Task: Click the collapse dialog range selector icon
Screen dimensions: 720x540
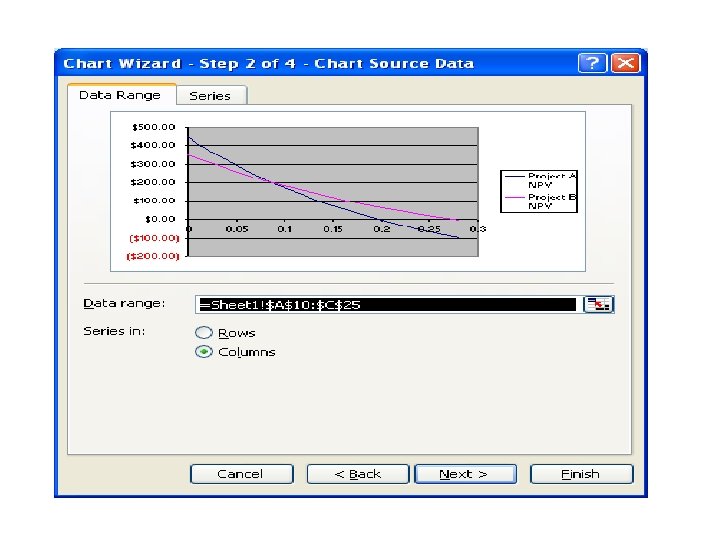Action: [x=598, y=304]
